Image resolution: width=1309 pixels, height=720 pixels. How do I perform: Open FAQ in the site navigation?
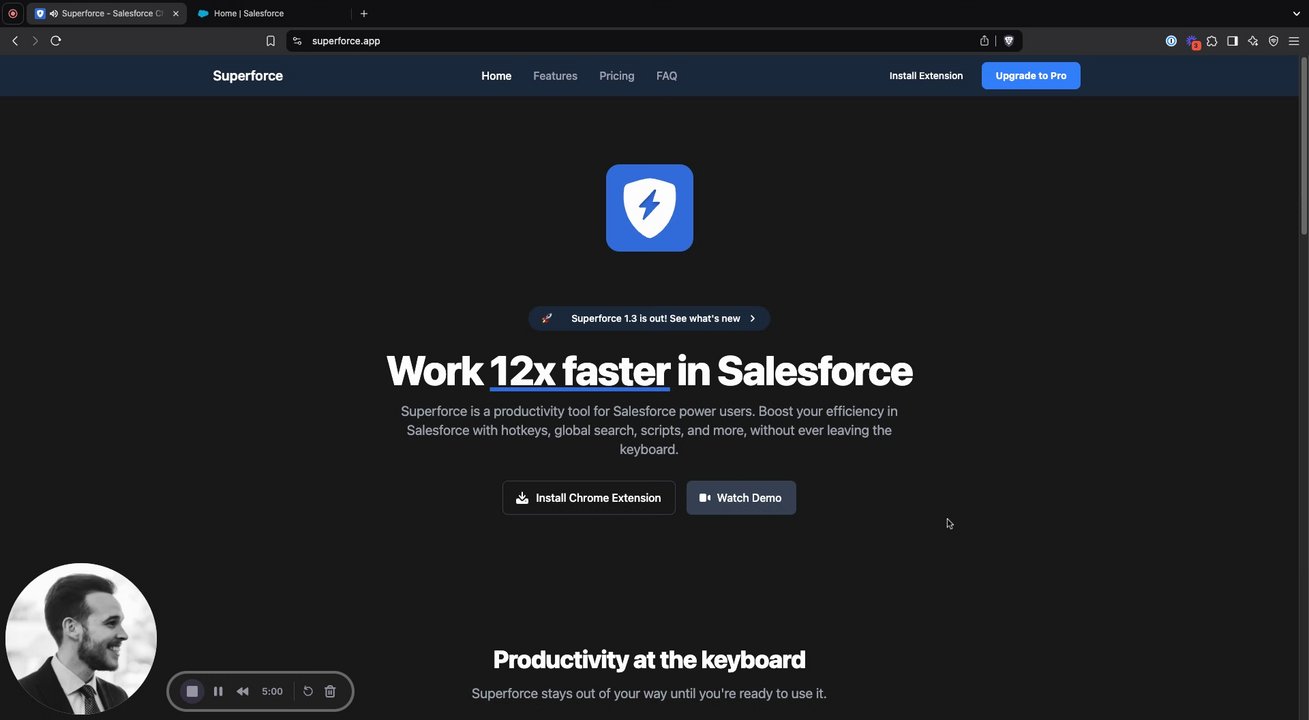point(667,76)
